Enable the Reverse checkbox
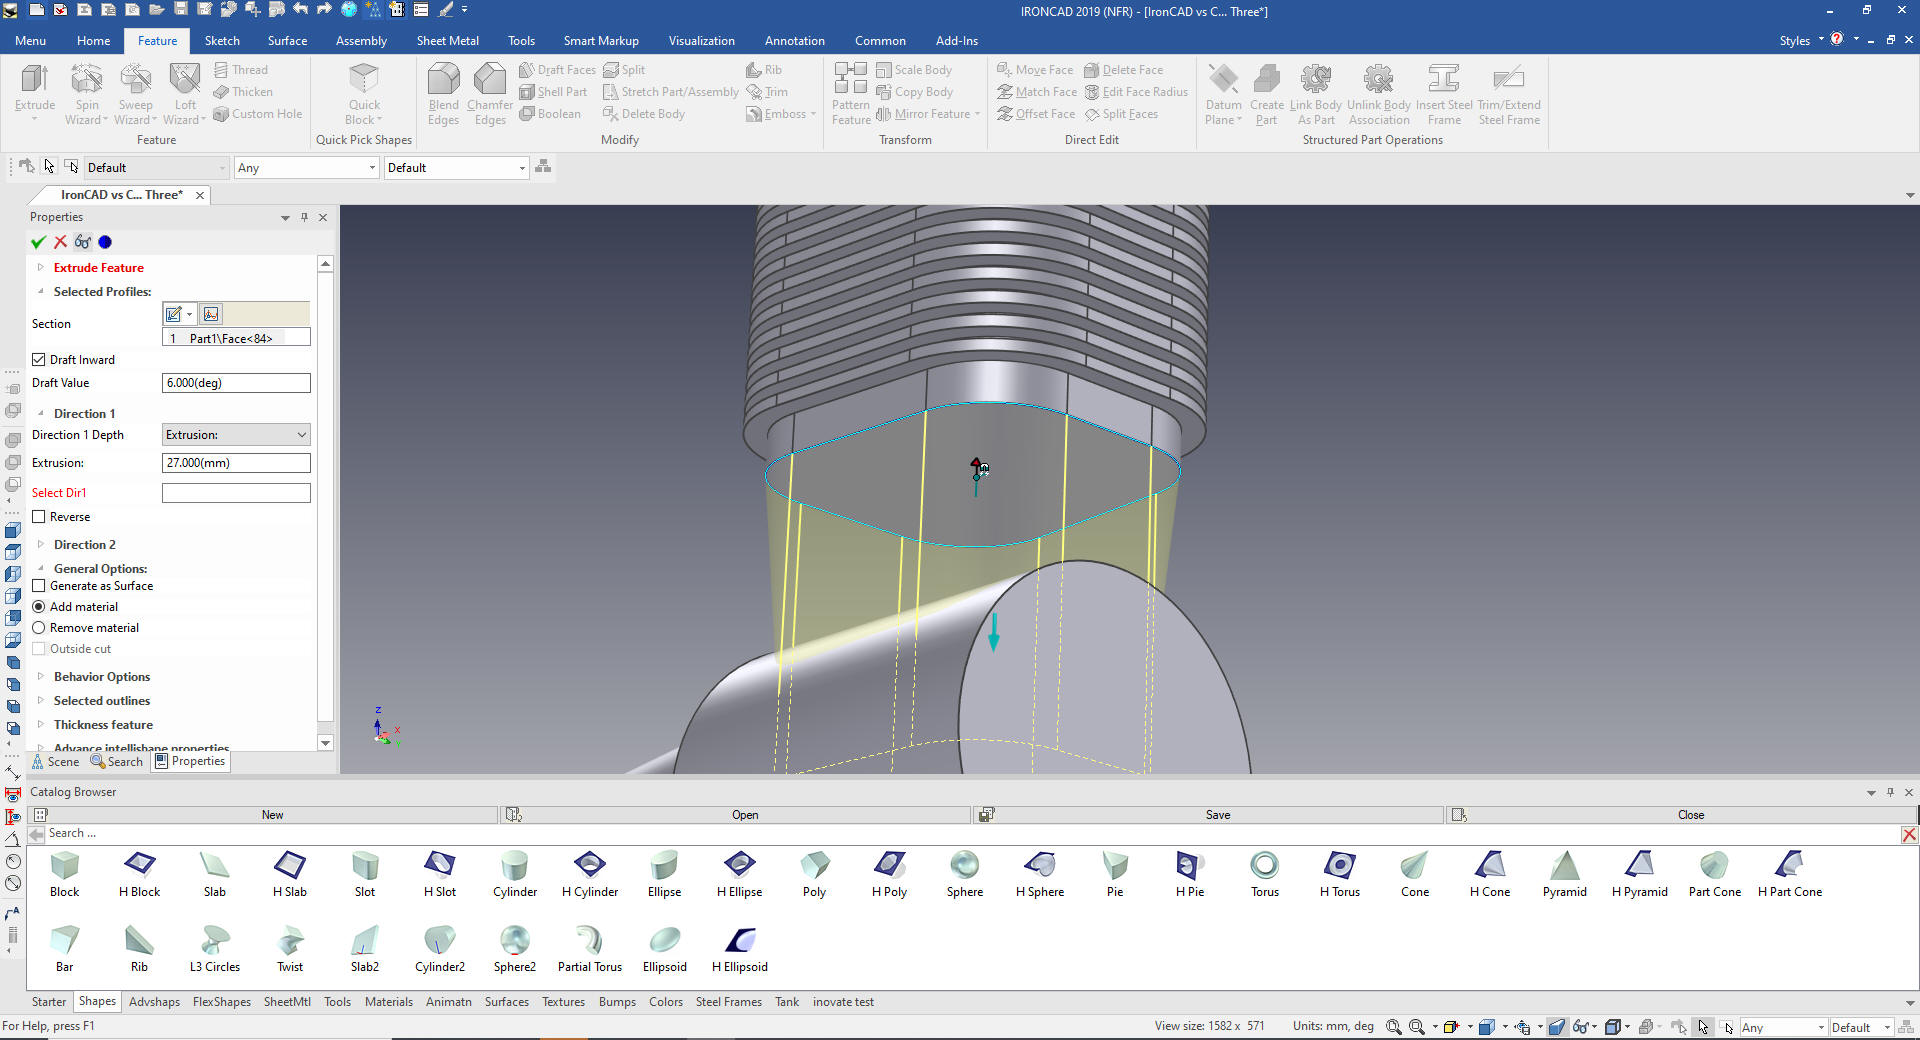This screenshot has width=1920, height=1040. [39, 517]
